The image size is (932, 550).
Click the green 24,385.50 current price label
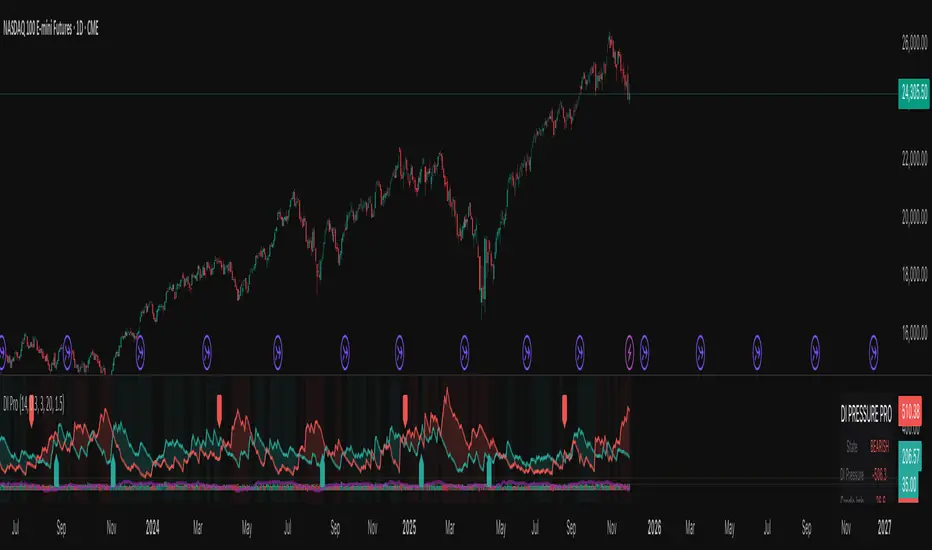914,93
